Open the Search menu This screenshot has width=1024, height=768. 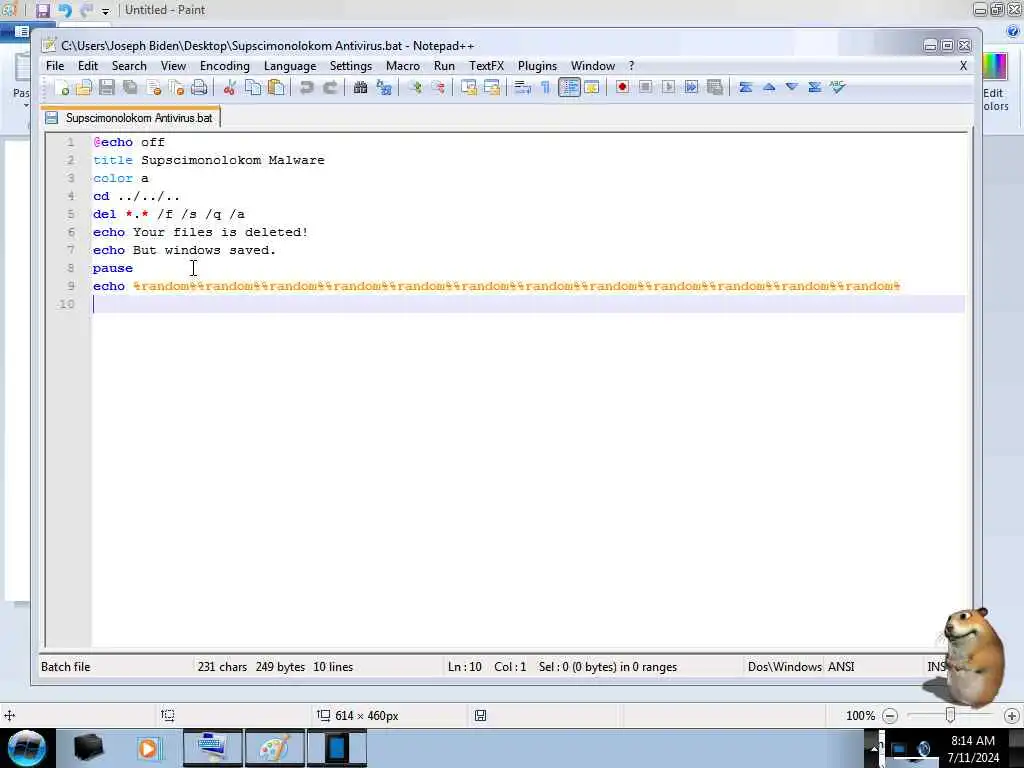pos(129,66)
